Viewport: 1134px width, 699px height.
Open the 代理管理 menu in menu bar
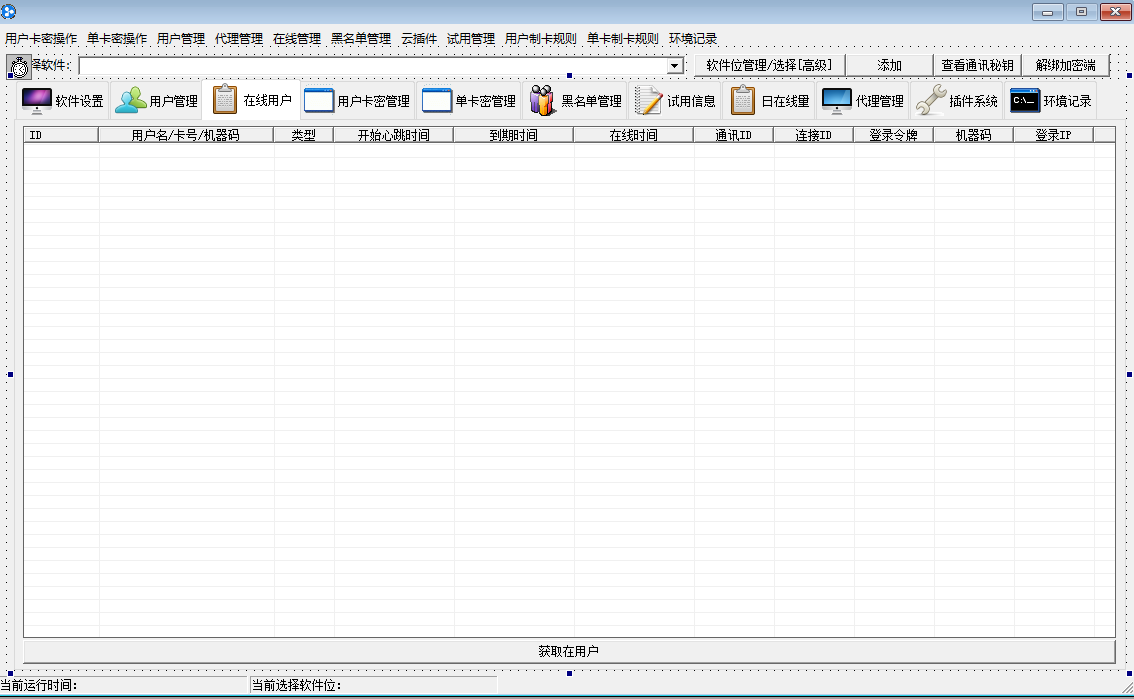(239, 39)
